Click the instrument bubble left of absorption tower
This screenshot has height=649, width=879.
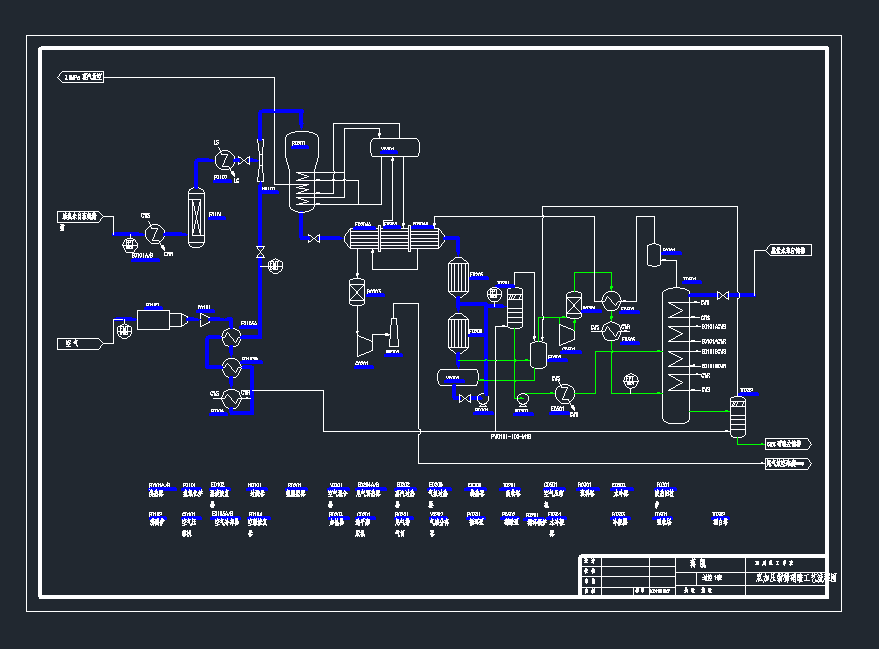(630, 380)
